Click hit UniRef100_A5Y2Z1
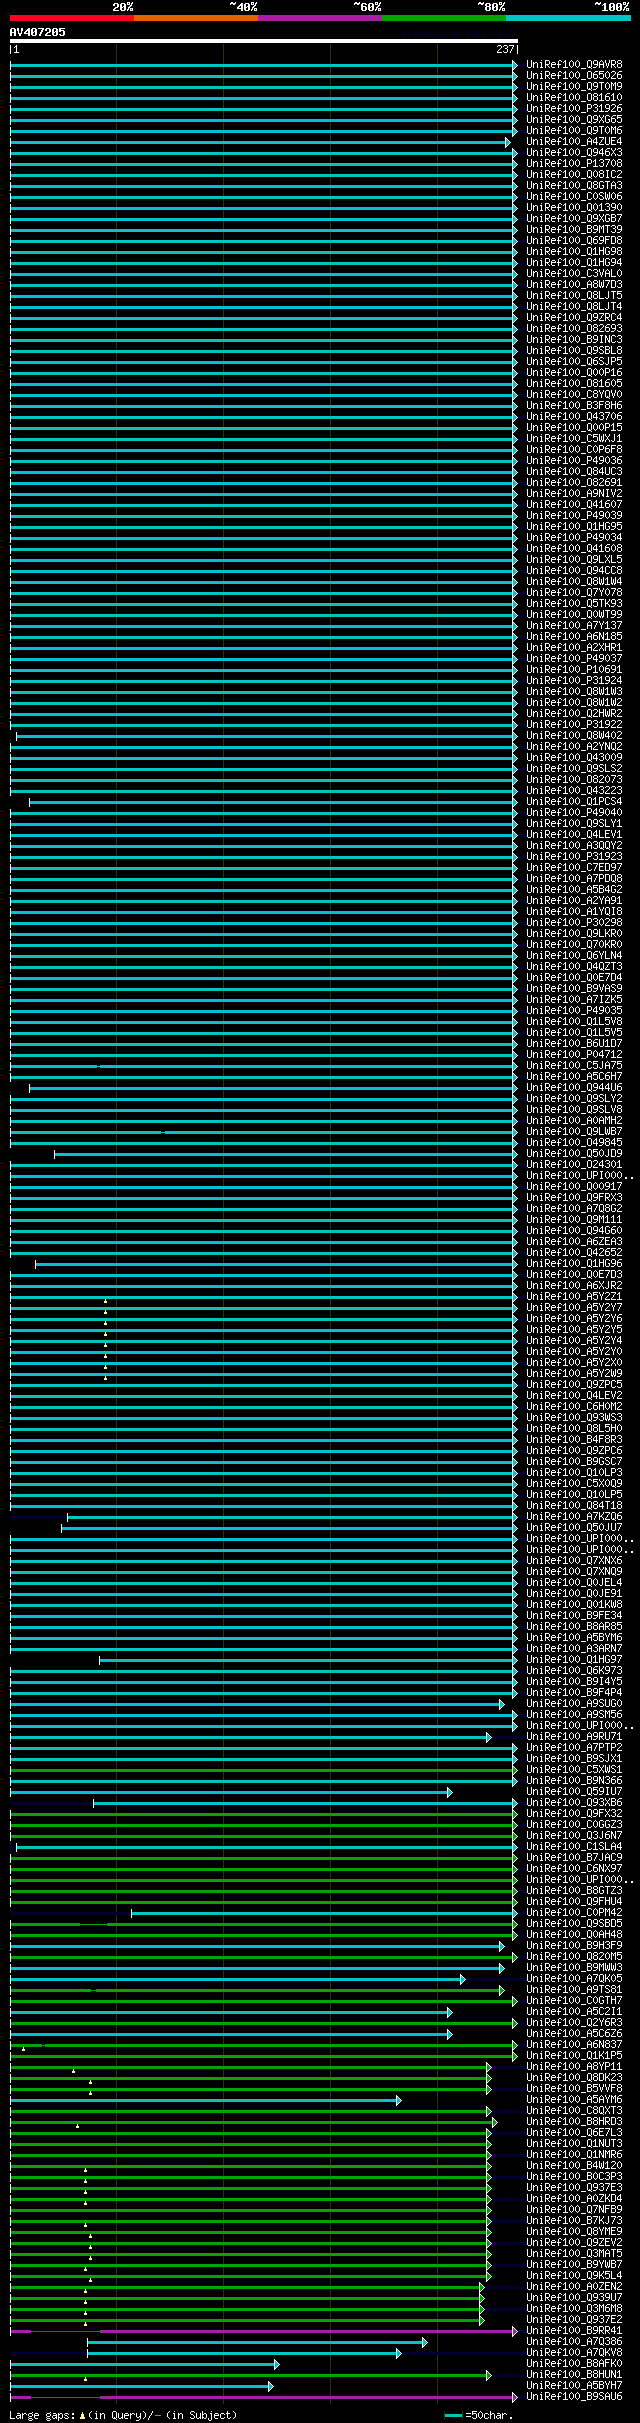Viewport: 640px width, 2423px height. click(x=574, y=1296)
